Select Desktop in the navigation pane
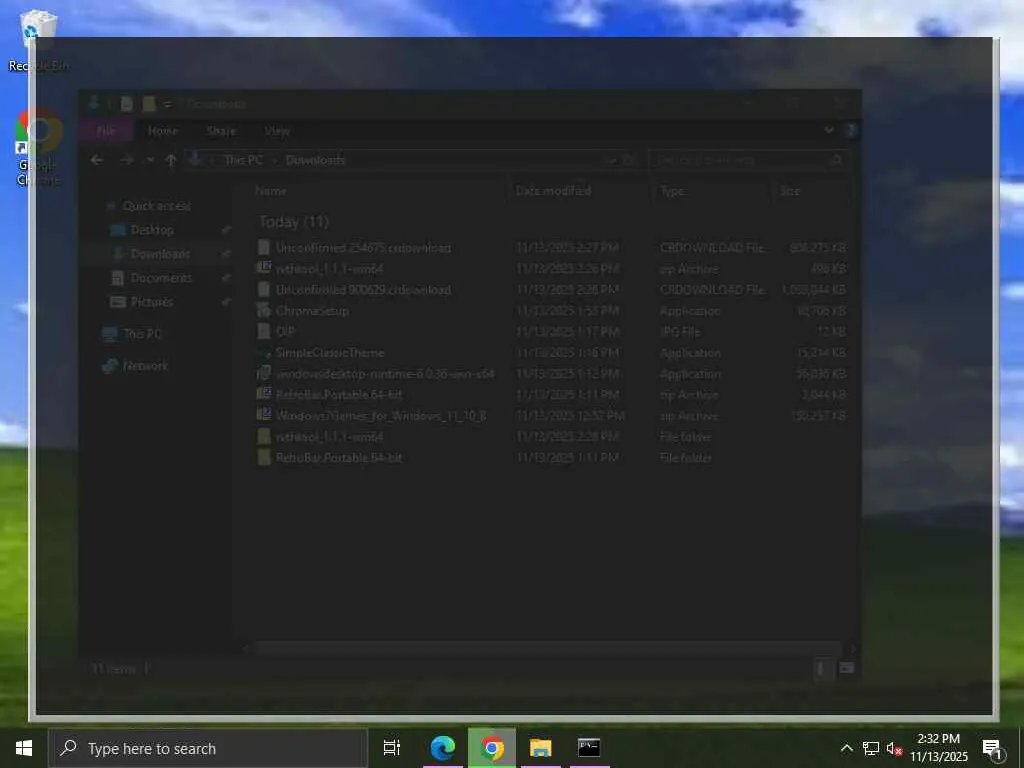 pos(152,230)
